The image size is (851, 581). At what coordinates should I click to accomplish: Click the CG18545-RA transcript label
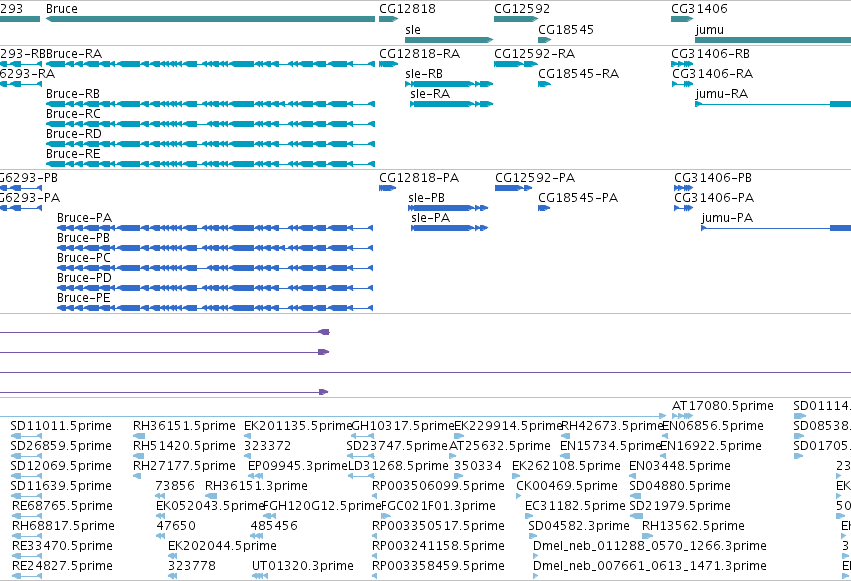click(x=579, y=74)
